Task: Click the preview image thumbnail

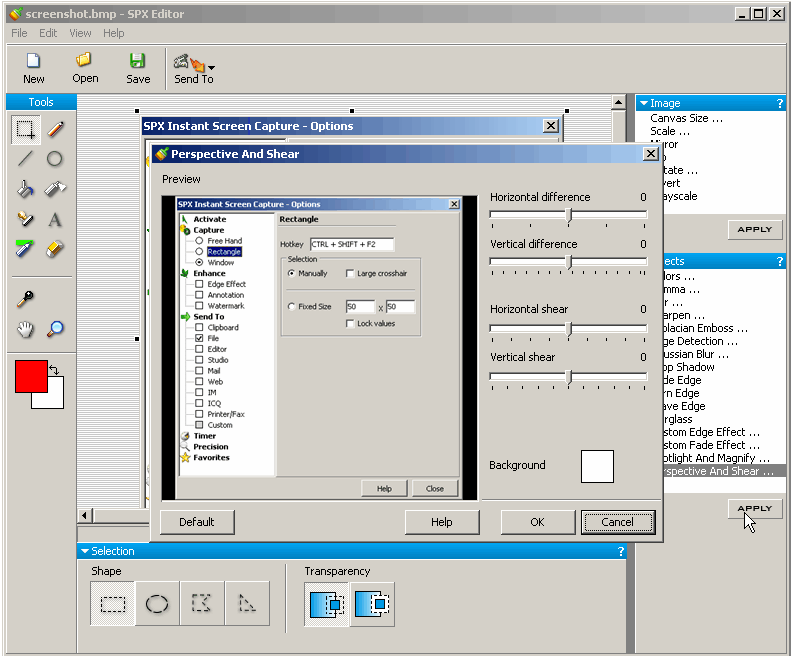Action: point(320,348)
